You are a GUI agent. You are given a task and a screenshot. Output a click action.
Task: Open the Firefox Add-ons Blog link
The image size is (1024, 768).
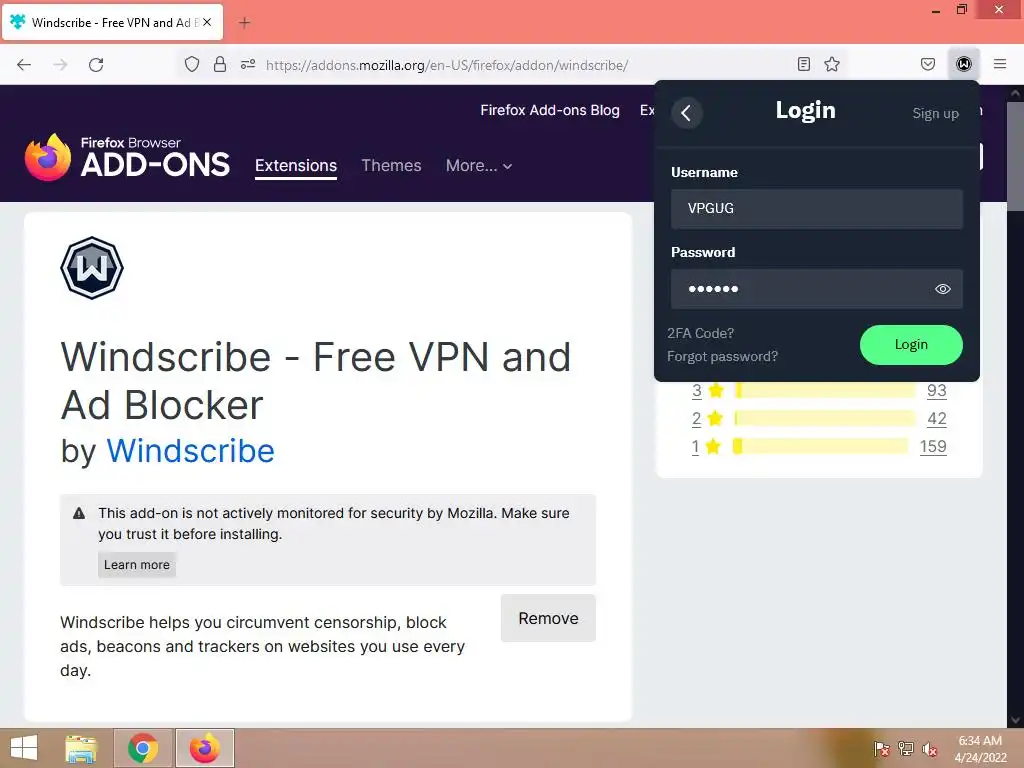point(550,110)
